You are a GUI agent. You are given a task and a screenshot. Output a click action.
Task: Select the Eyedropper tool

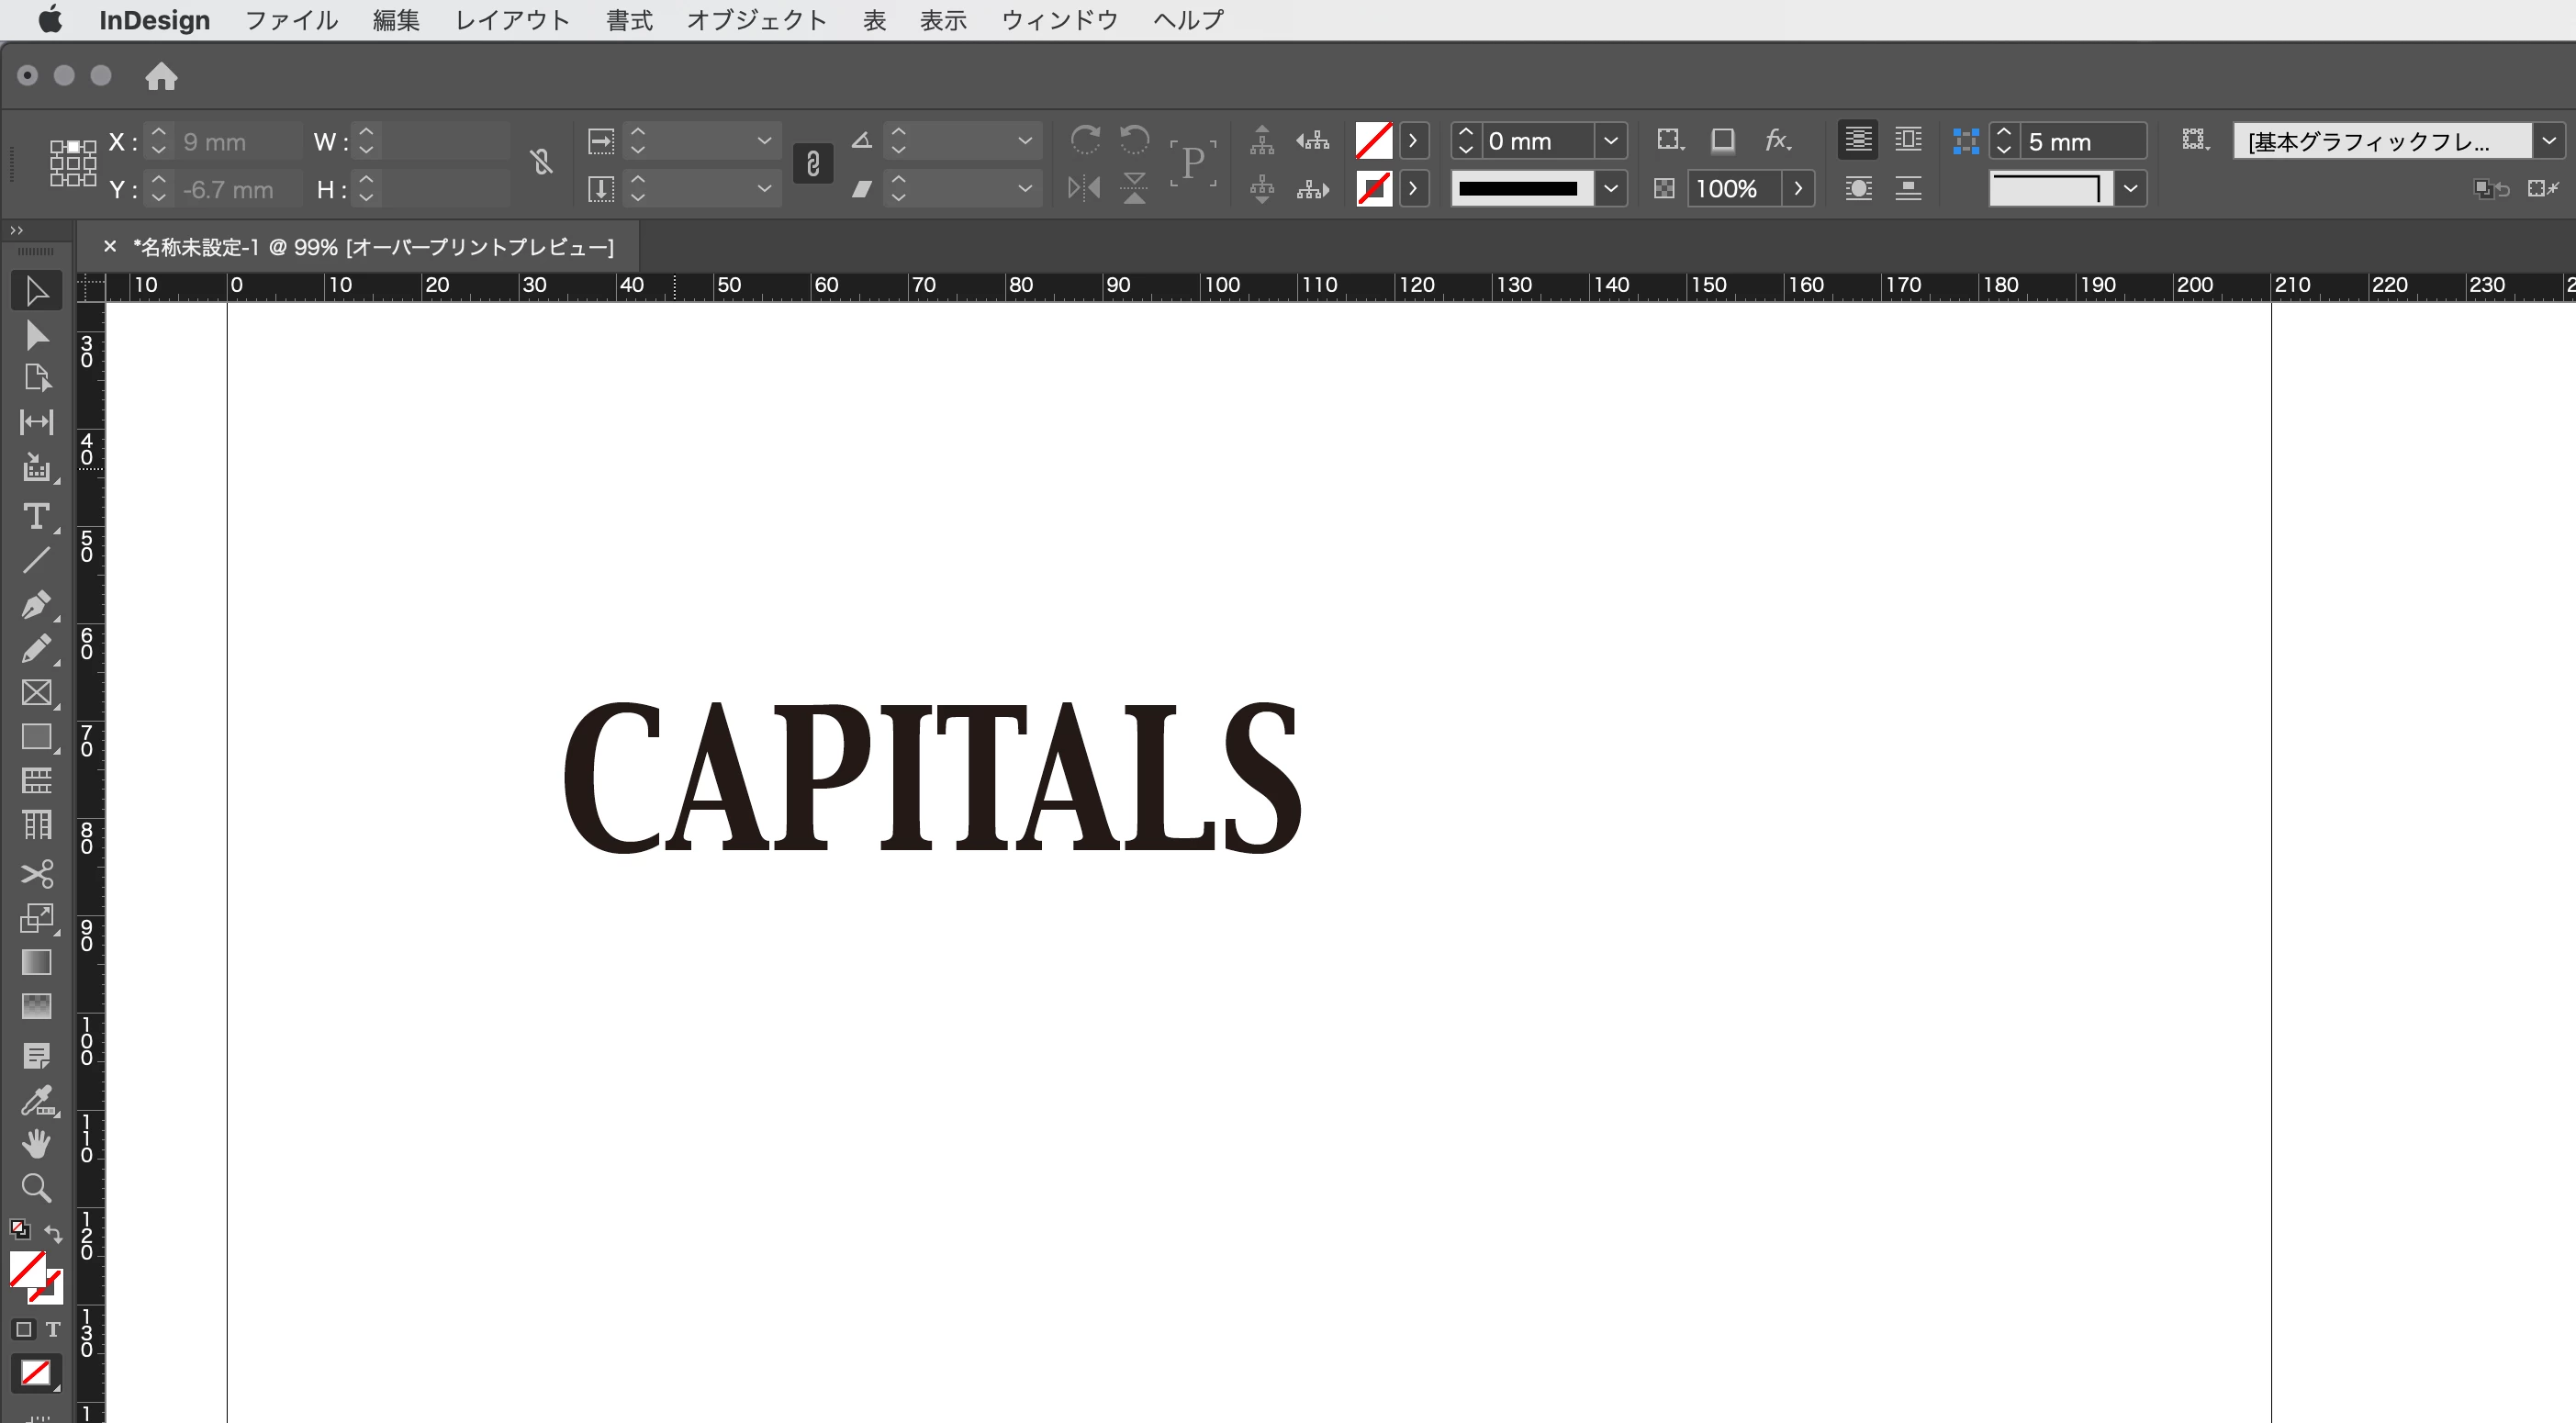click(36, 1100)
